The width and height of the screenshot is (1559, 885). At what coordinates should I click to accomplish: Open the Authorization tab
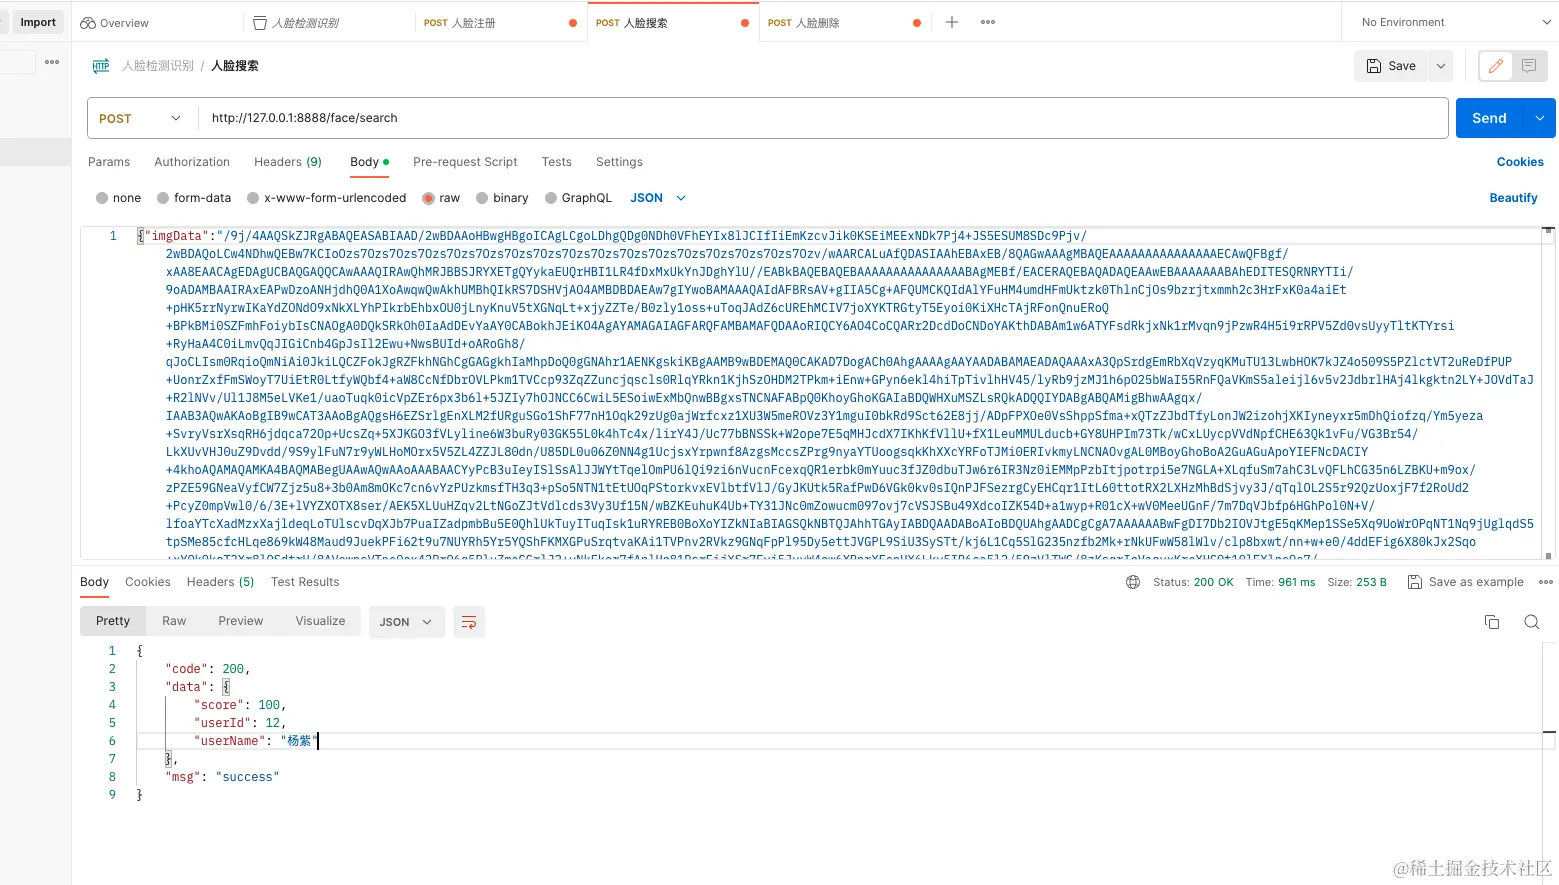coord(192,162)
